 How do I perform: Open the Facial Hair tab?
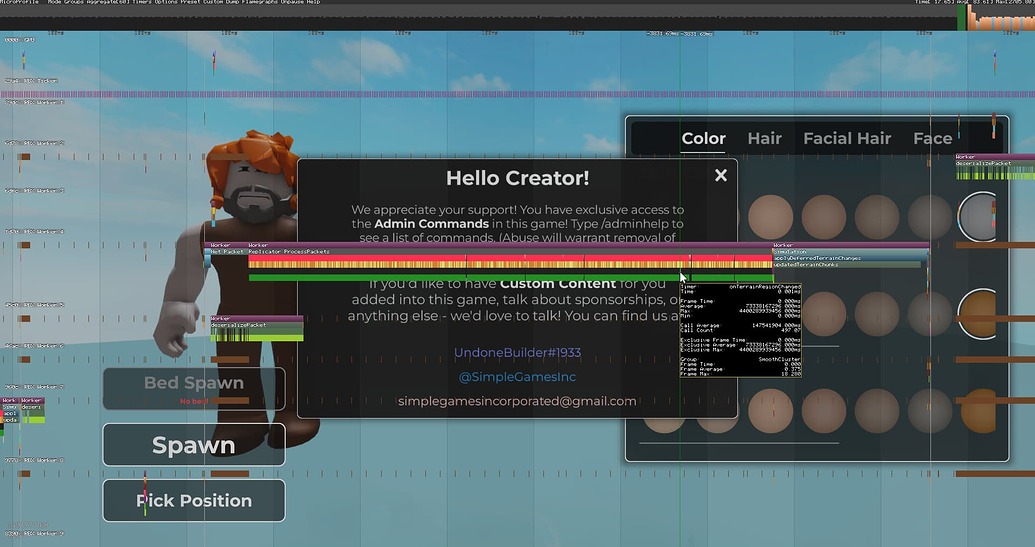pyautogui.click(x=847, y=139)
